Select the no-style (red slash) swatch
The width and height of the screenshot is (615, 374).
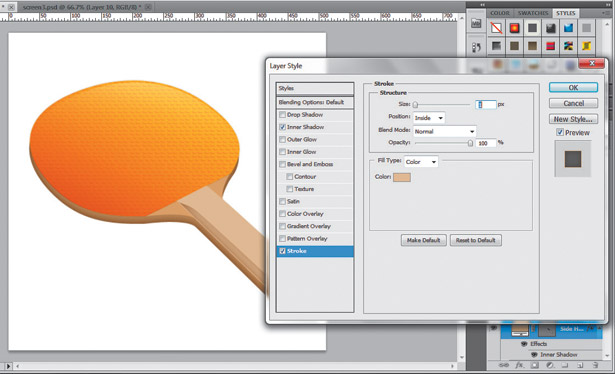(496, 28)
